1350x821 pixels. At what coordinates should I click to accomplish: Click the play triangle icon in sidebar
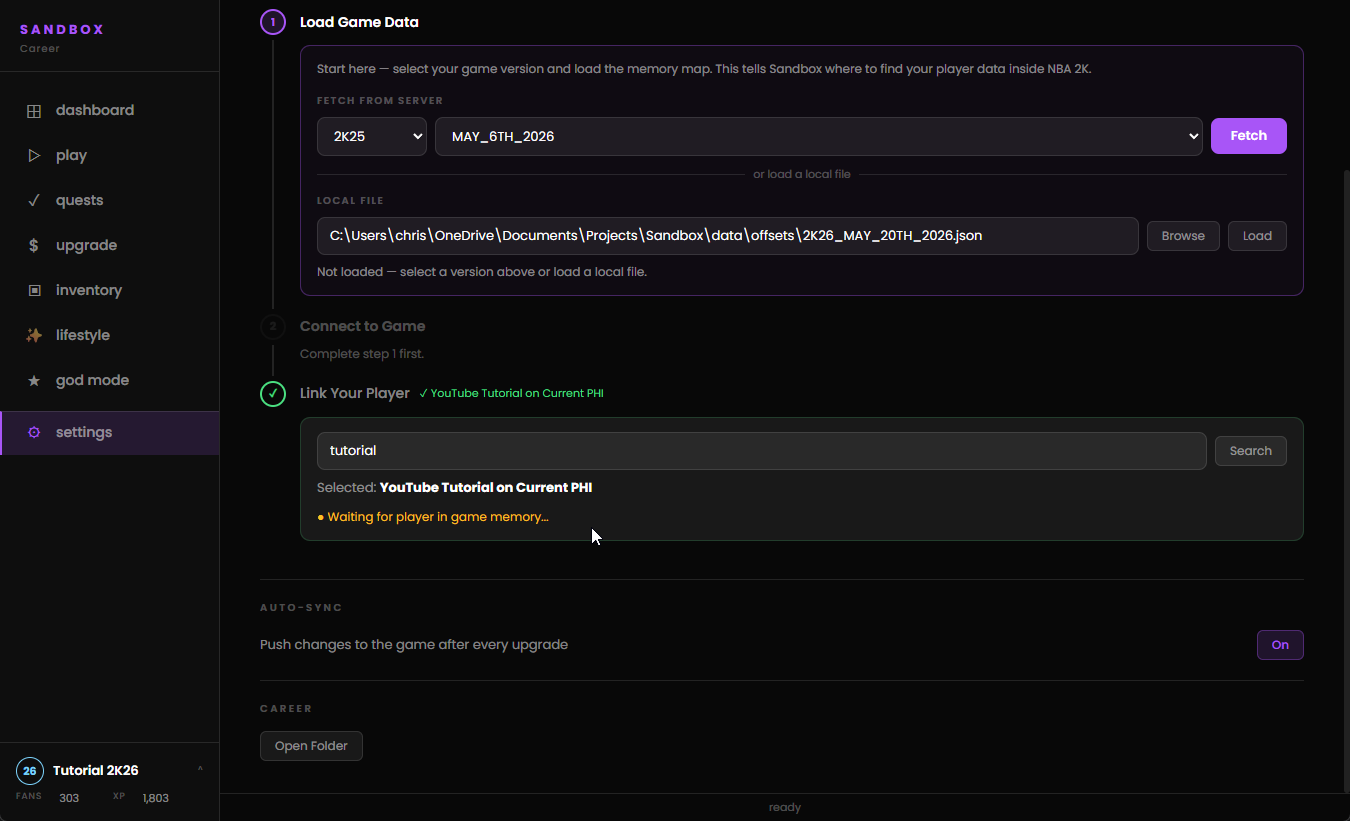[x=34, y=156]
